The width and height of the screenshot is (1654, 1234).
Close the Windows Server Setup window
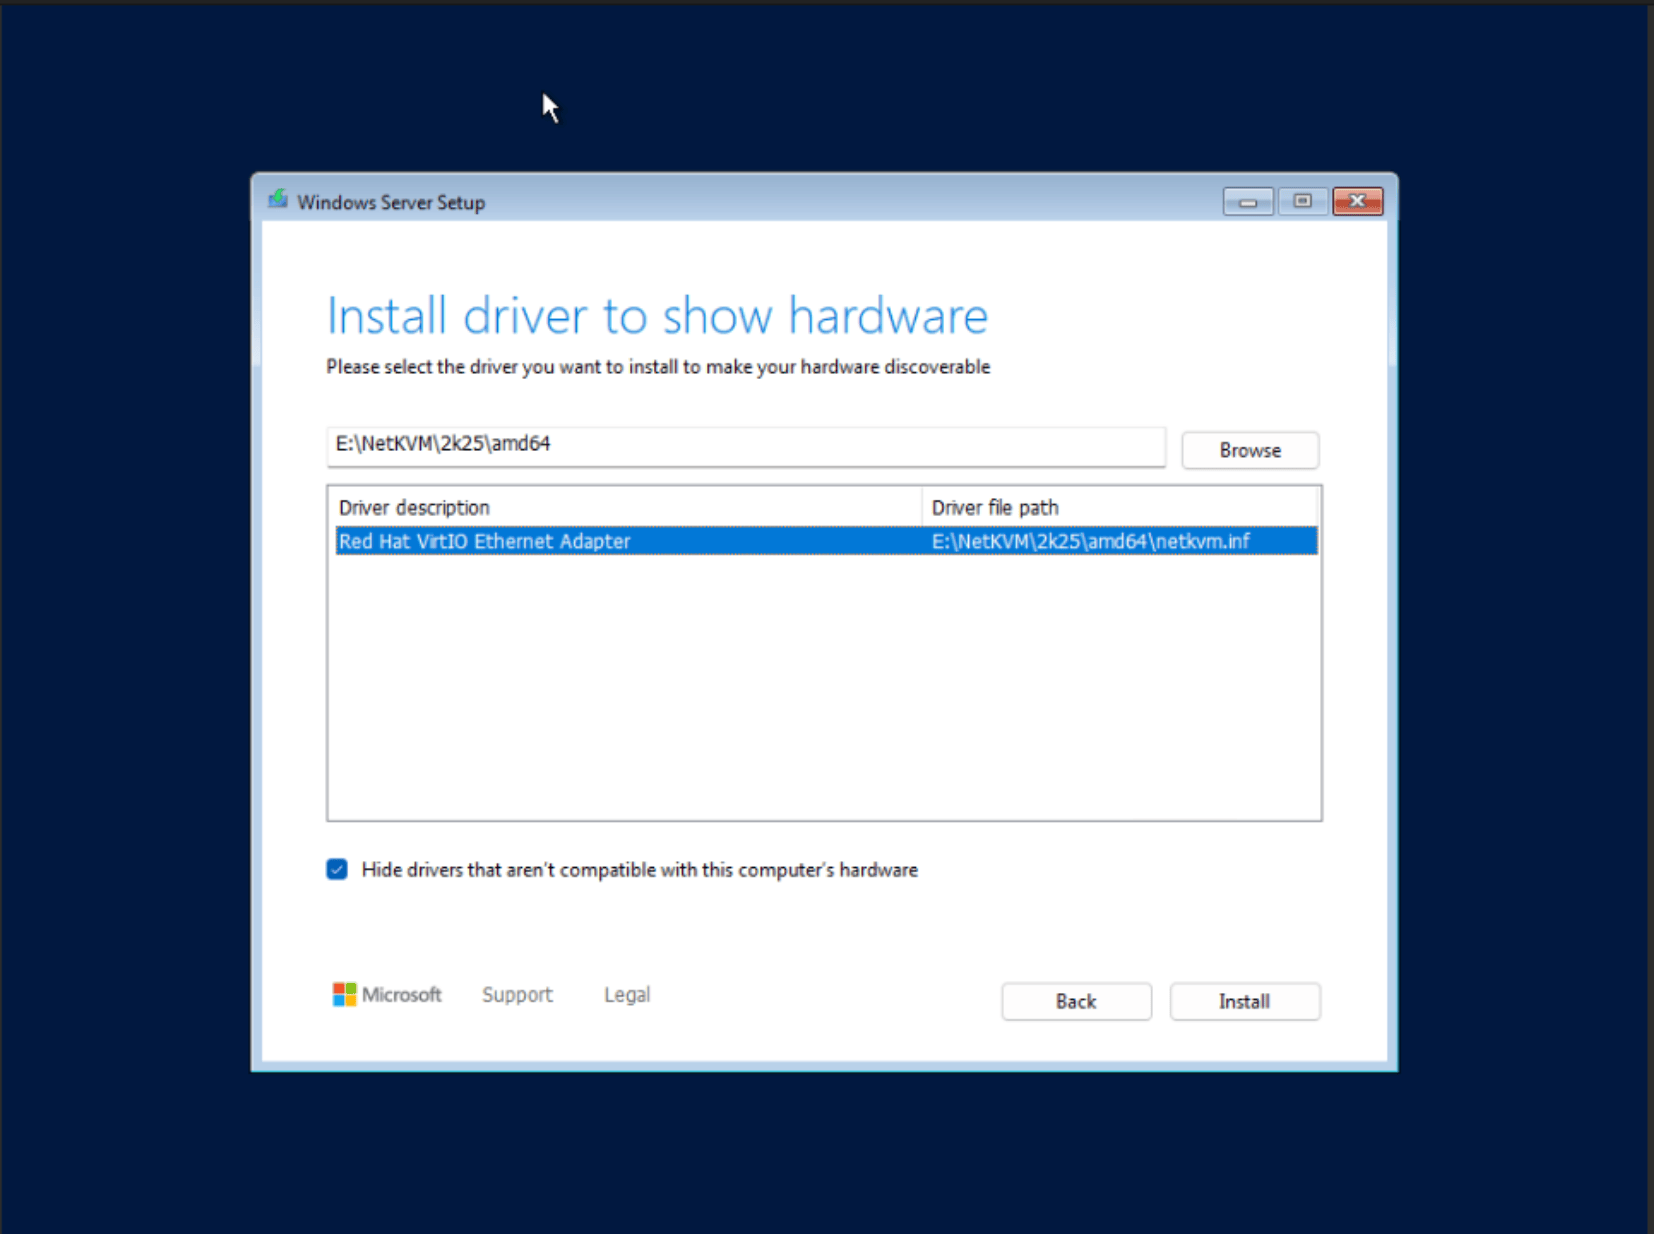[x=1357, y=201]
